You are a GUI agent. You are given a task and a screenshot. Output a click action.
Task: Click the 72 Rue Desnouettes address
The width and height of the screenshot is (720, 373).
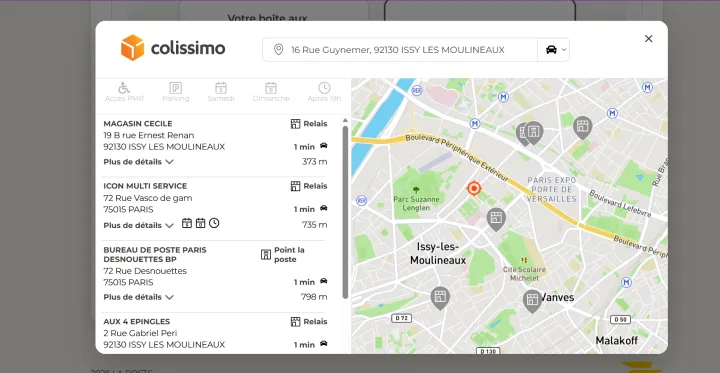click(145, 271)
